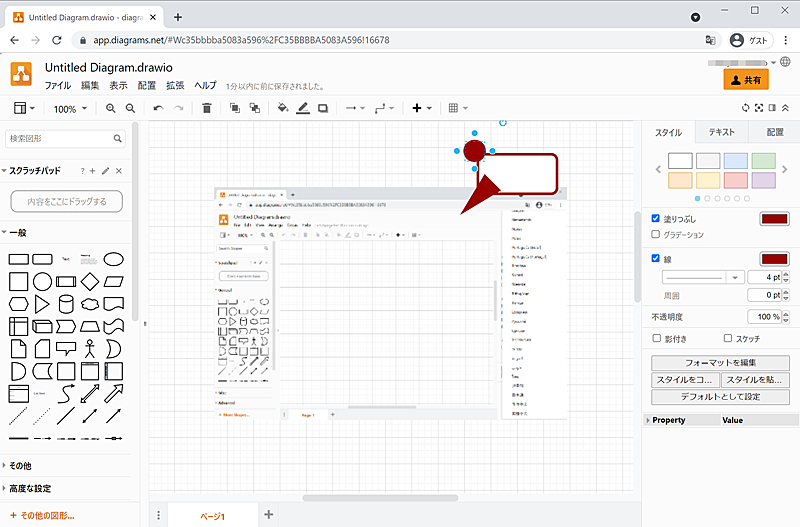The height and width of the screenshot is (527, 800).
Task: Open the 100% zoom dropdown
Action: (70, 108)
